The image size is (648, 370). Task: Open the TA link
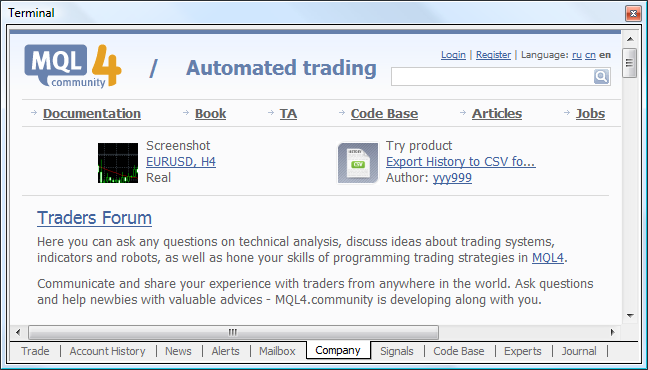pyautogui.click(x=288, y=113)
